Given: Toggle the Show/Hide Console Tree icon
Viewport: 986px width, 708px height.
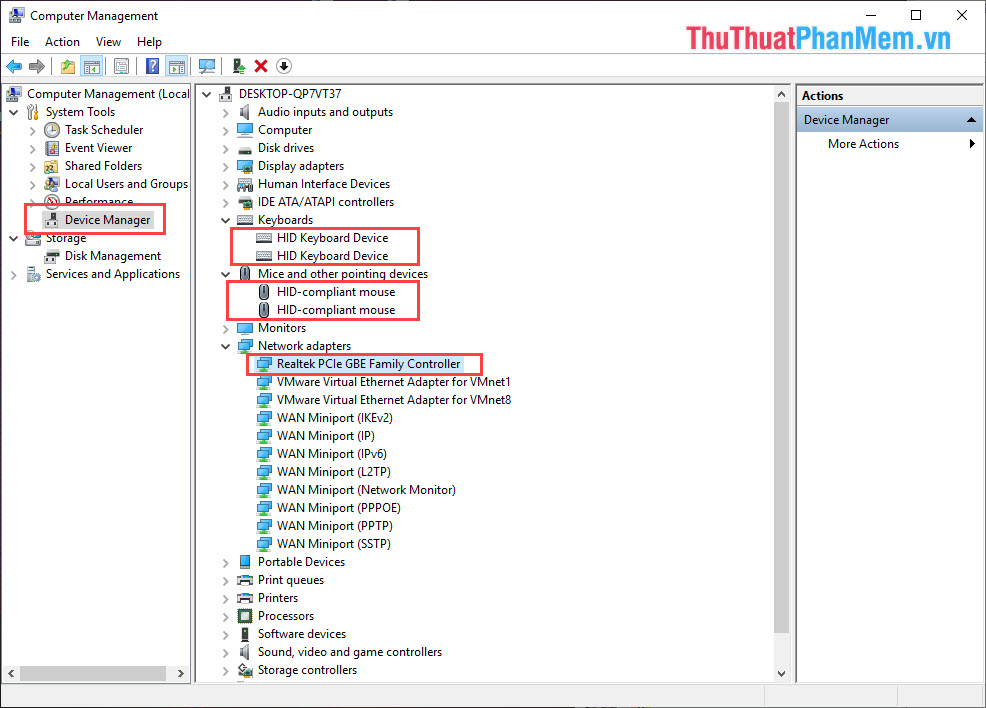Looking at the screenshot, I should click(90, 66).
